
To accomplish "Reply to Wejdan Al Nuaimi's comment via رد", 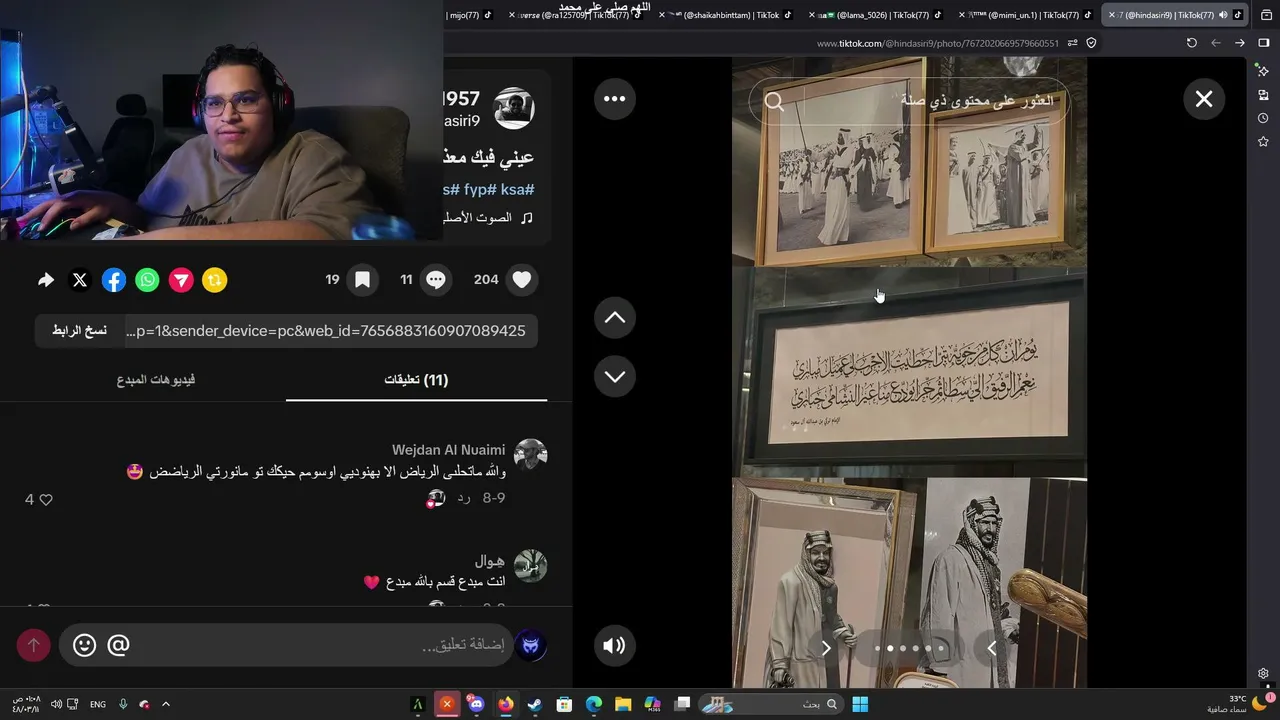I will [x=464, y=497].
